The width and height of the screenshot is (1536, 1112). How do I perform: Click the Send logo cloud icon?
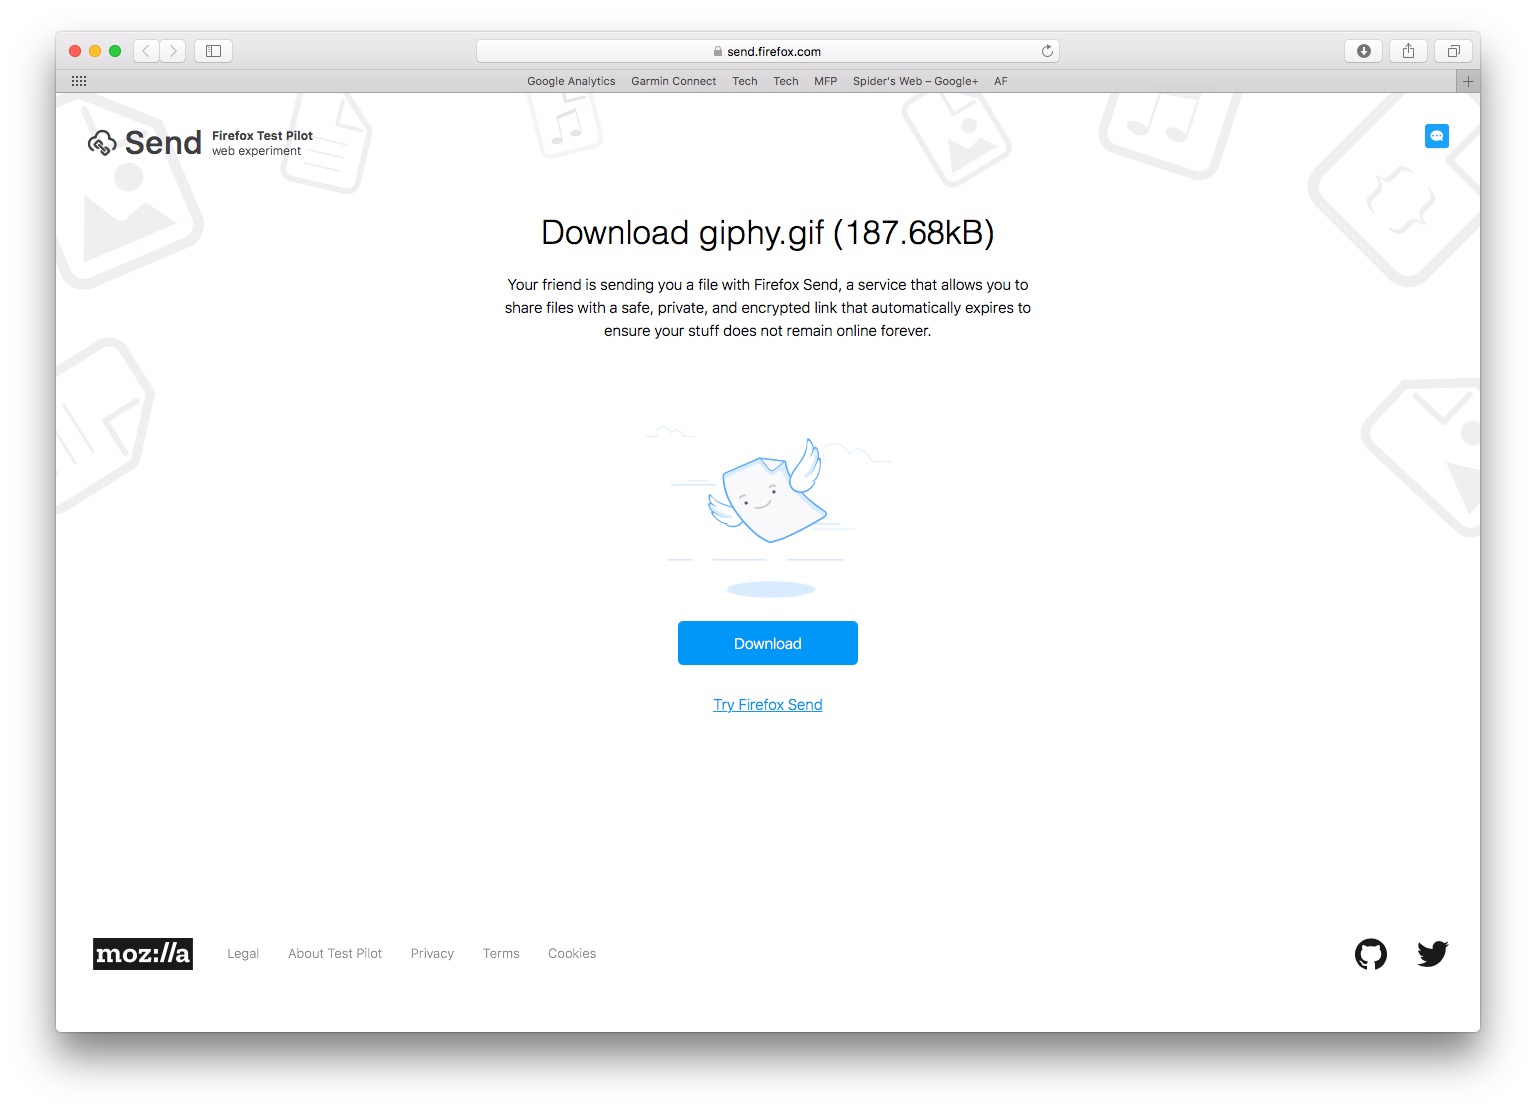click(x=102, y=143)
